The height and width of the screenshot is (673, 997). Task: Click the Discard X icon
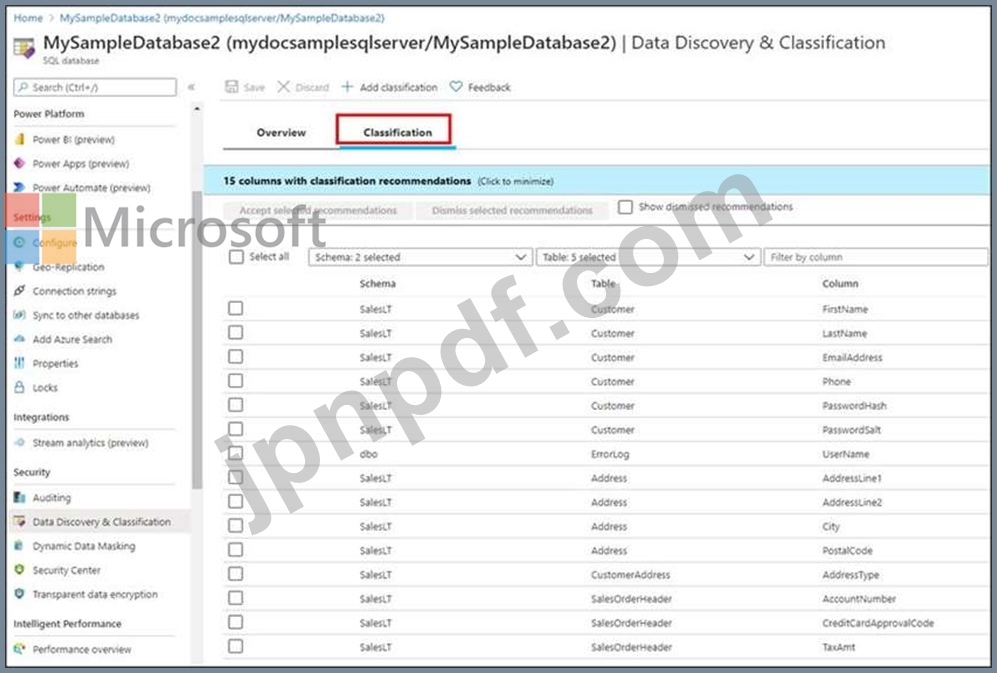[284, 87]
